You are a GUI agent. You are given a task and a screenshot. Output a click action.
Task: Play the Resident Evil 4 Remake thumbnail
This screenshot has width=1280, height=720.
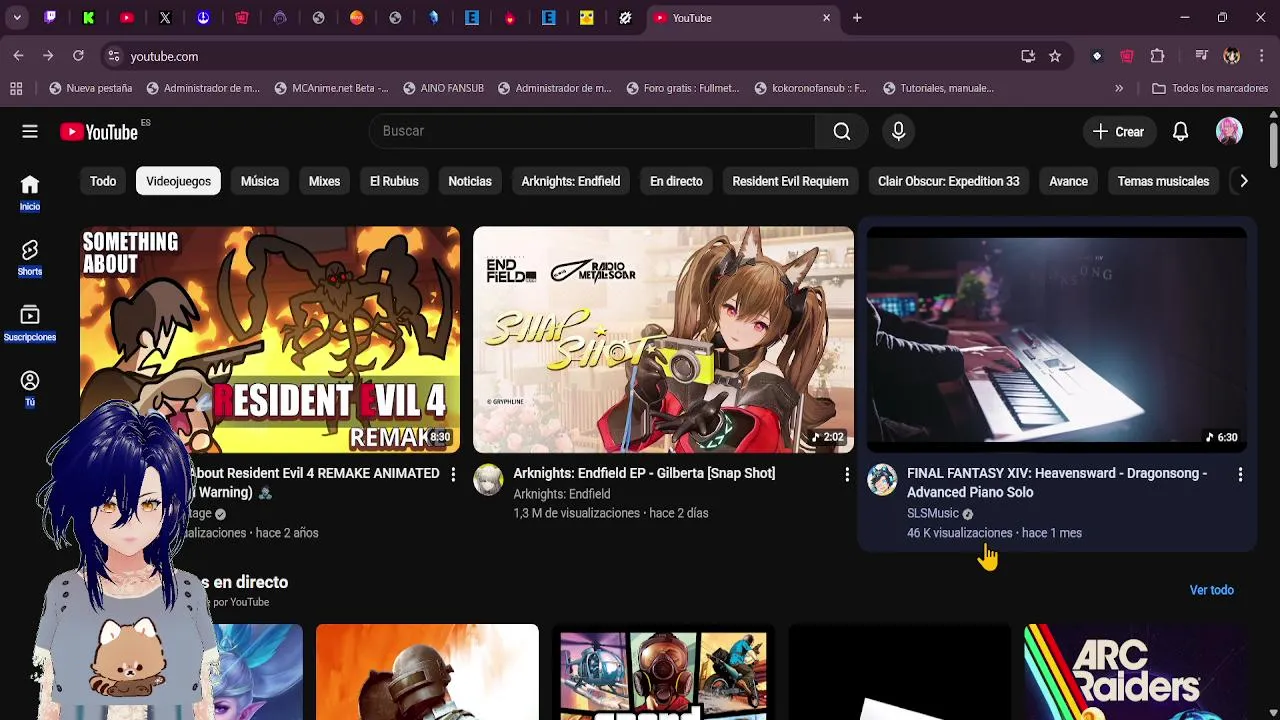tap(270, 340)
